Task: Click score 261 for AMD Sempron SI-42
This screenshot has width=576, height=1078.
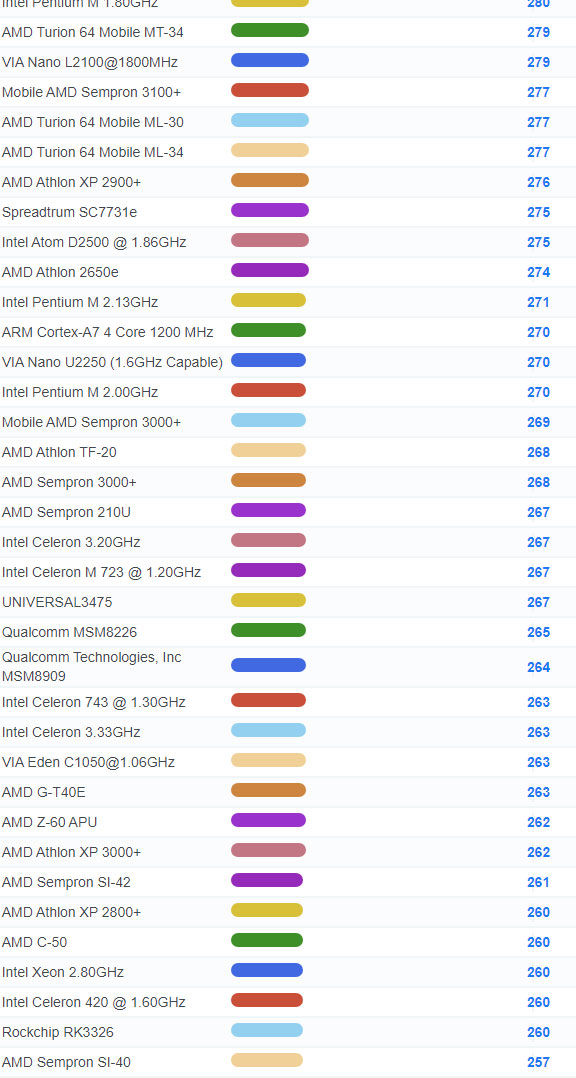Action: [x=539, y=882]
